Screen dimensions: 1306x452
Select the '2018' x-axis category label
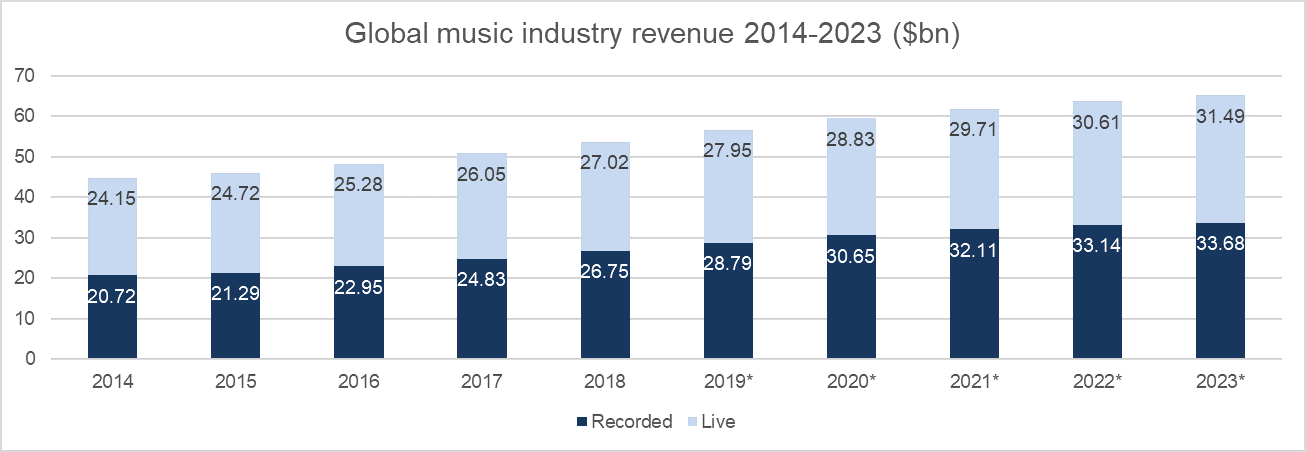605,382
